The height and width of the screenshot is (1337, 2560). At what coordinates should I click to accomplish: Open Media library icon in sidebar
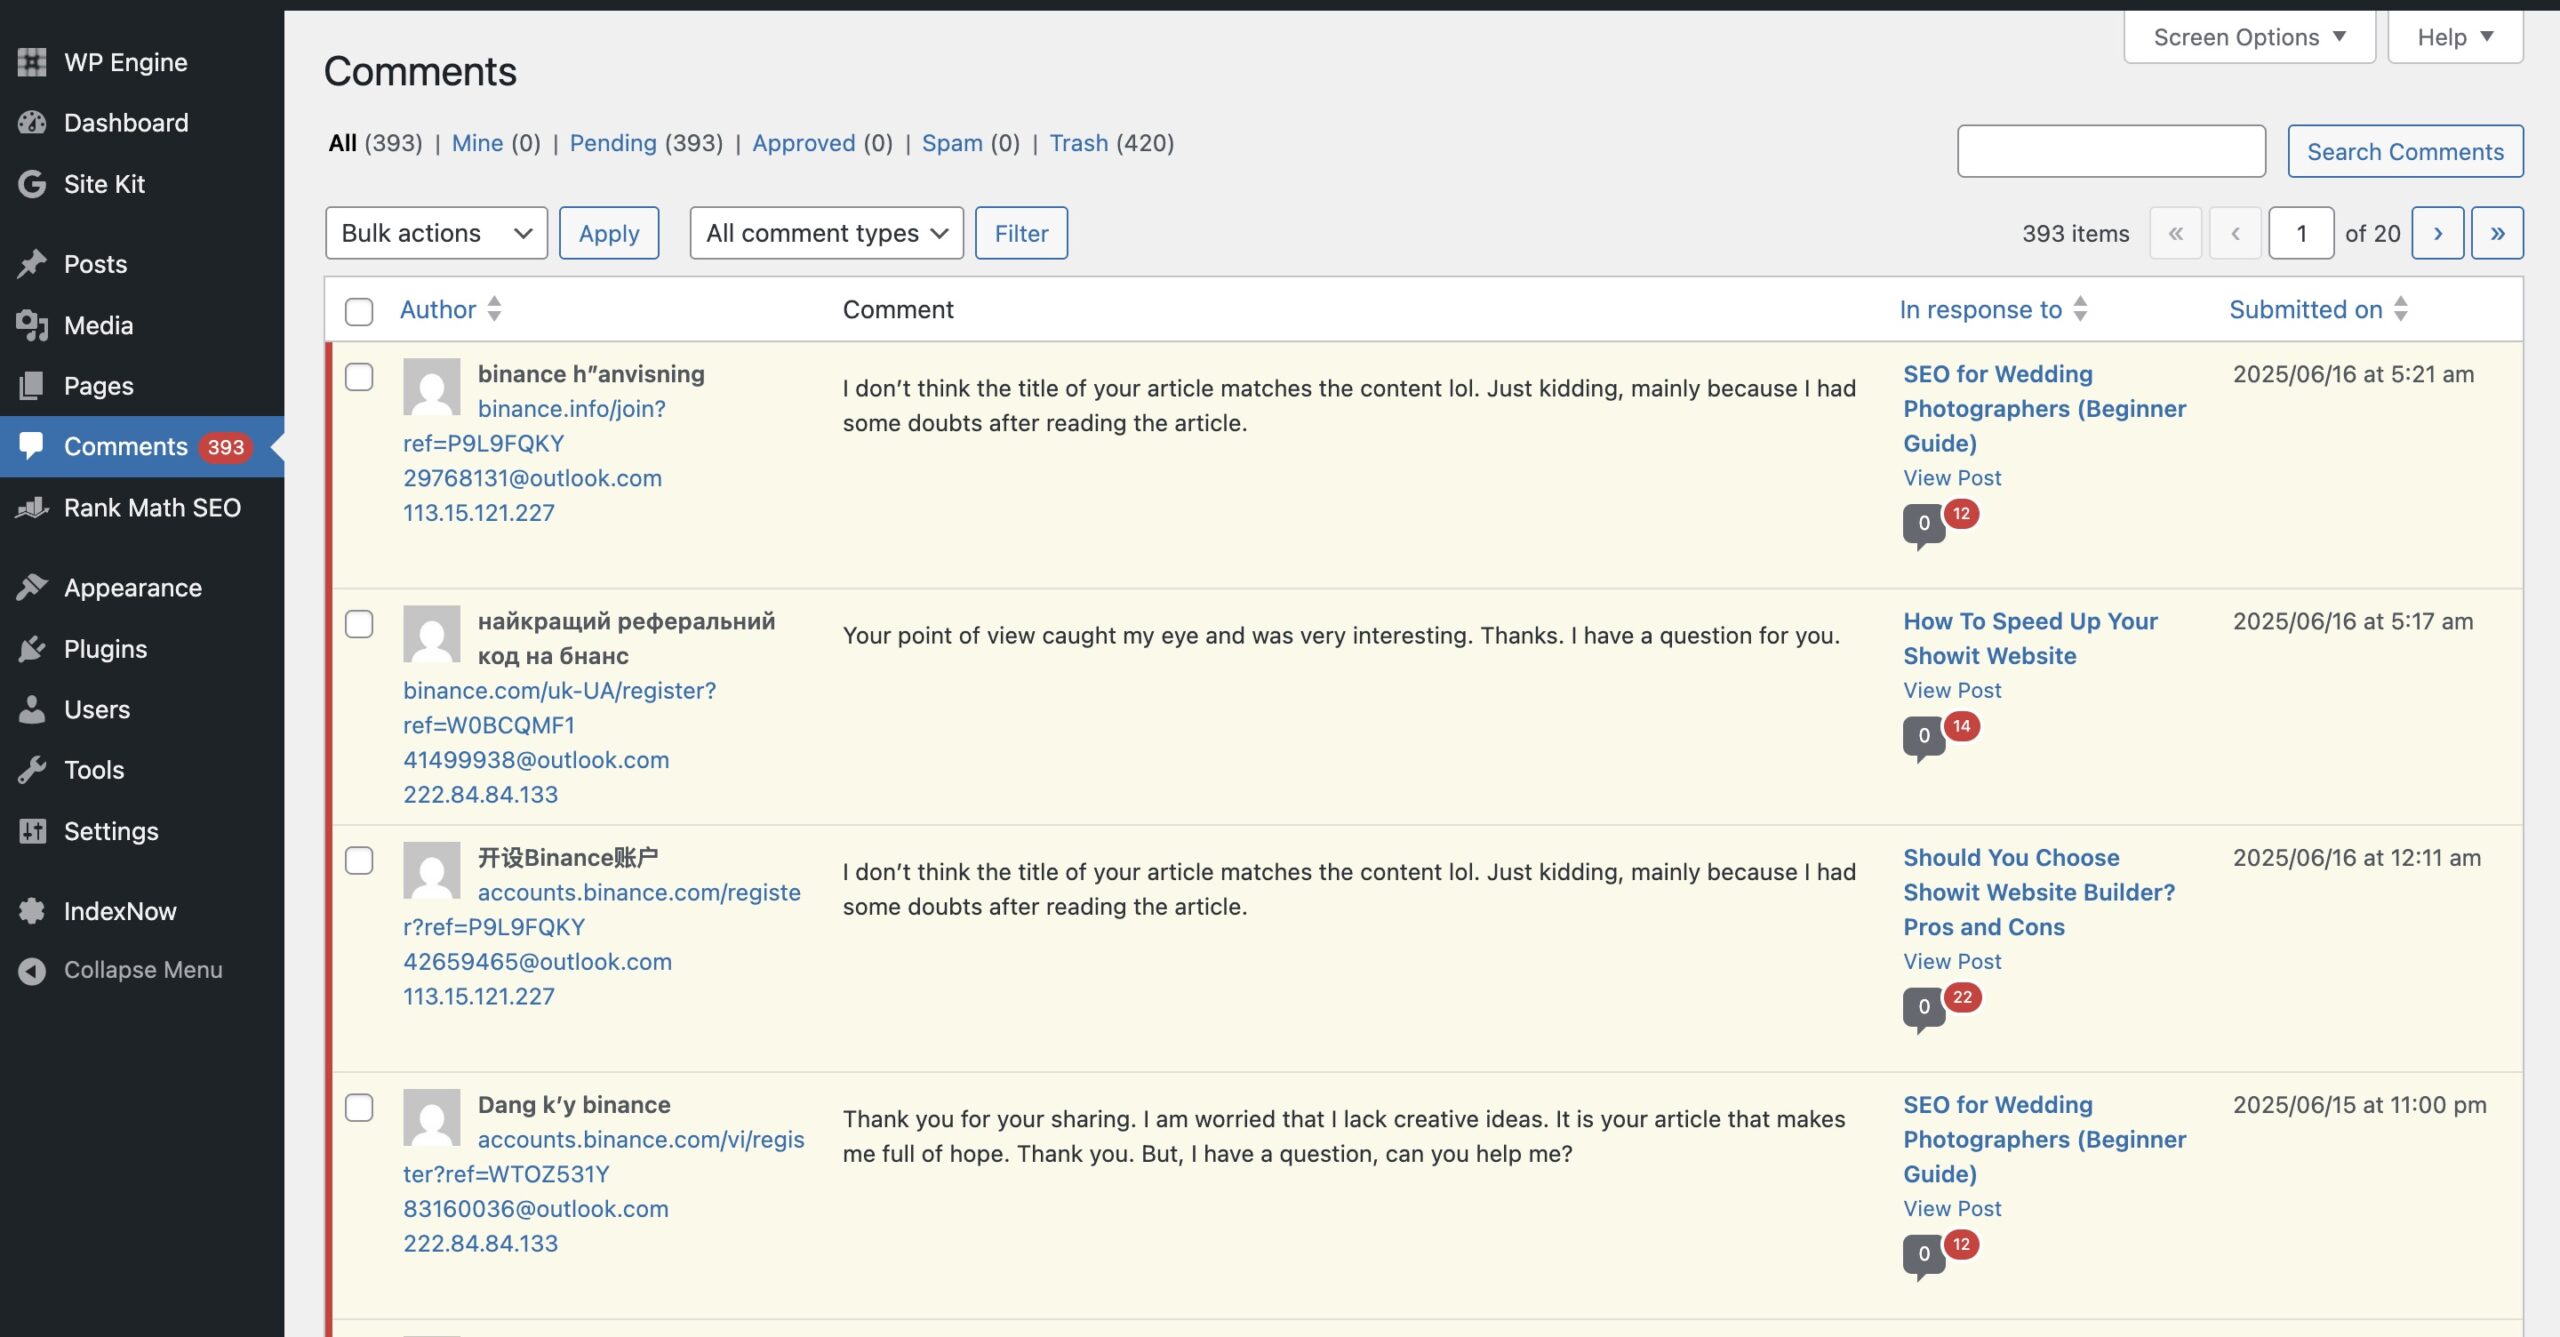32,325
